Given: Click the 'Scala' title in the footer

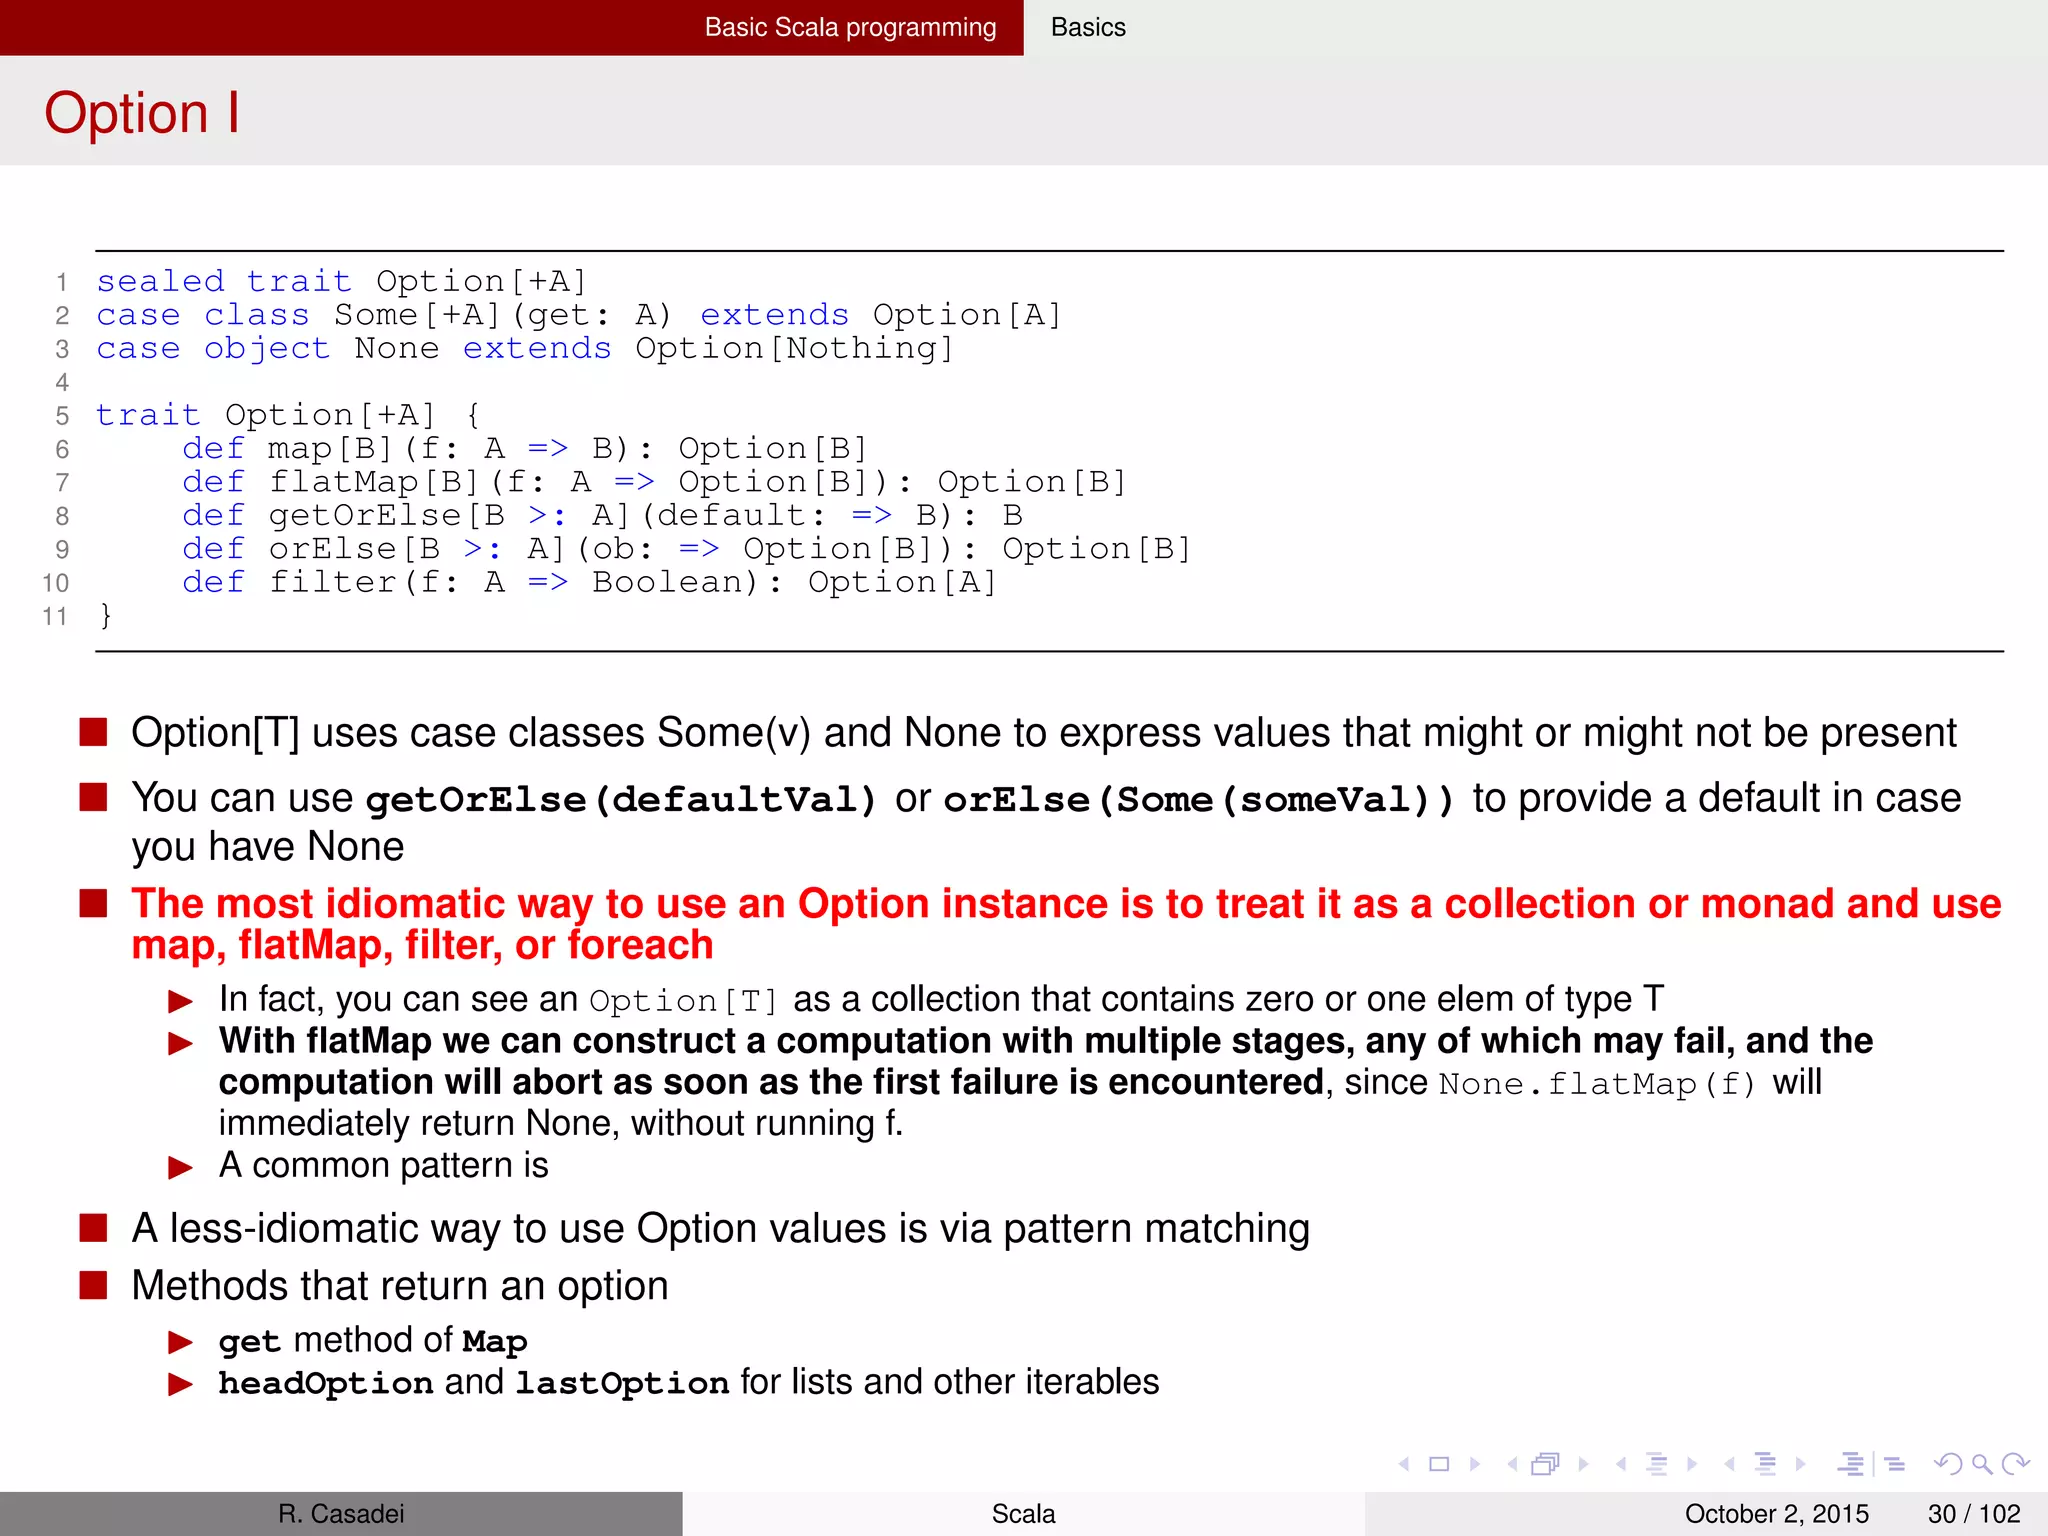Looking at the screenshot, I should [x=1023, y=1514].
